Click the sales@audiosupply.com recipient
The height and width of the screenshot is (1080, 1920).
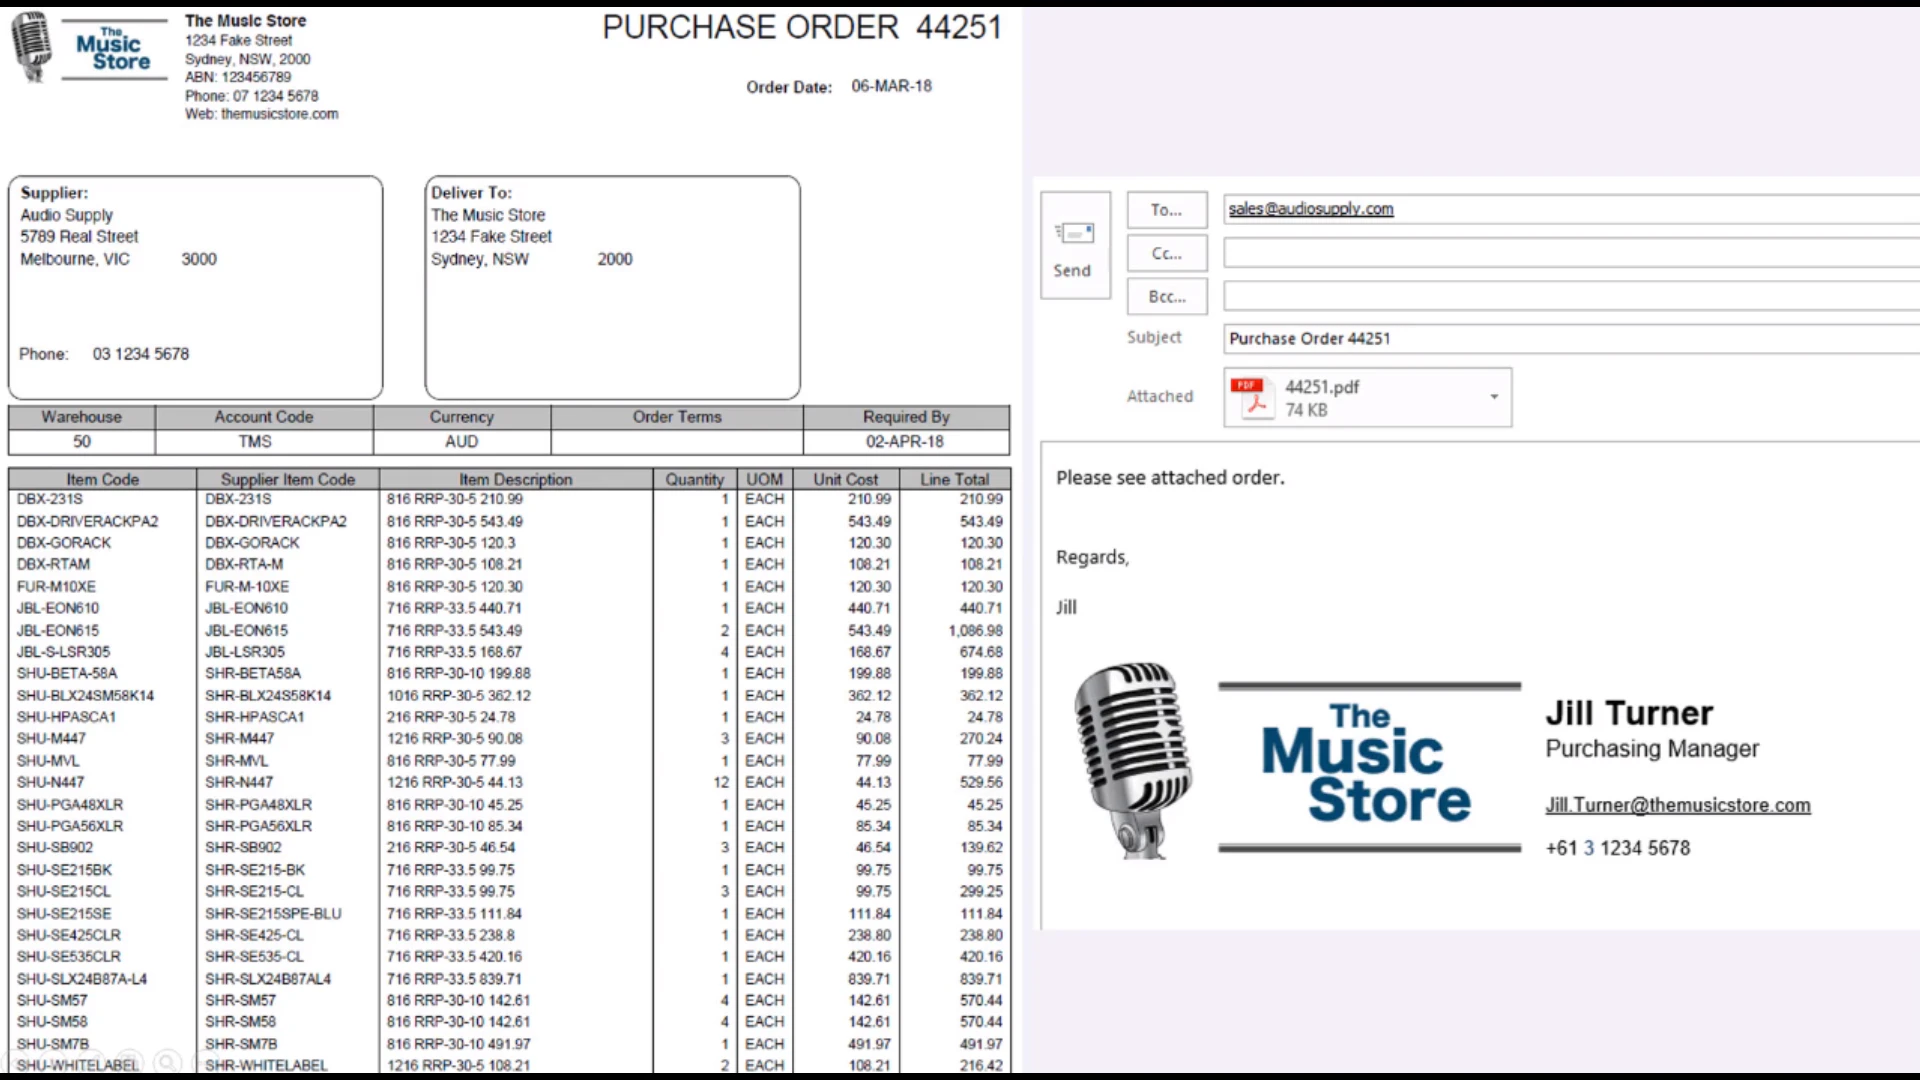coord(1310,209)
